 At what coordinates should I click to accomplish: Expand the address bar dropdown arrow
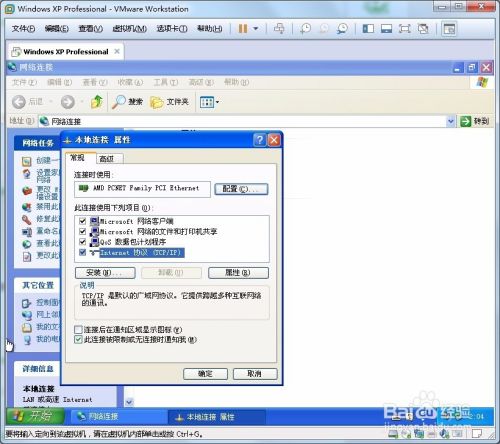(x=451, y=121)
